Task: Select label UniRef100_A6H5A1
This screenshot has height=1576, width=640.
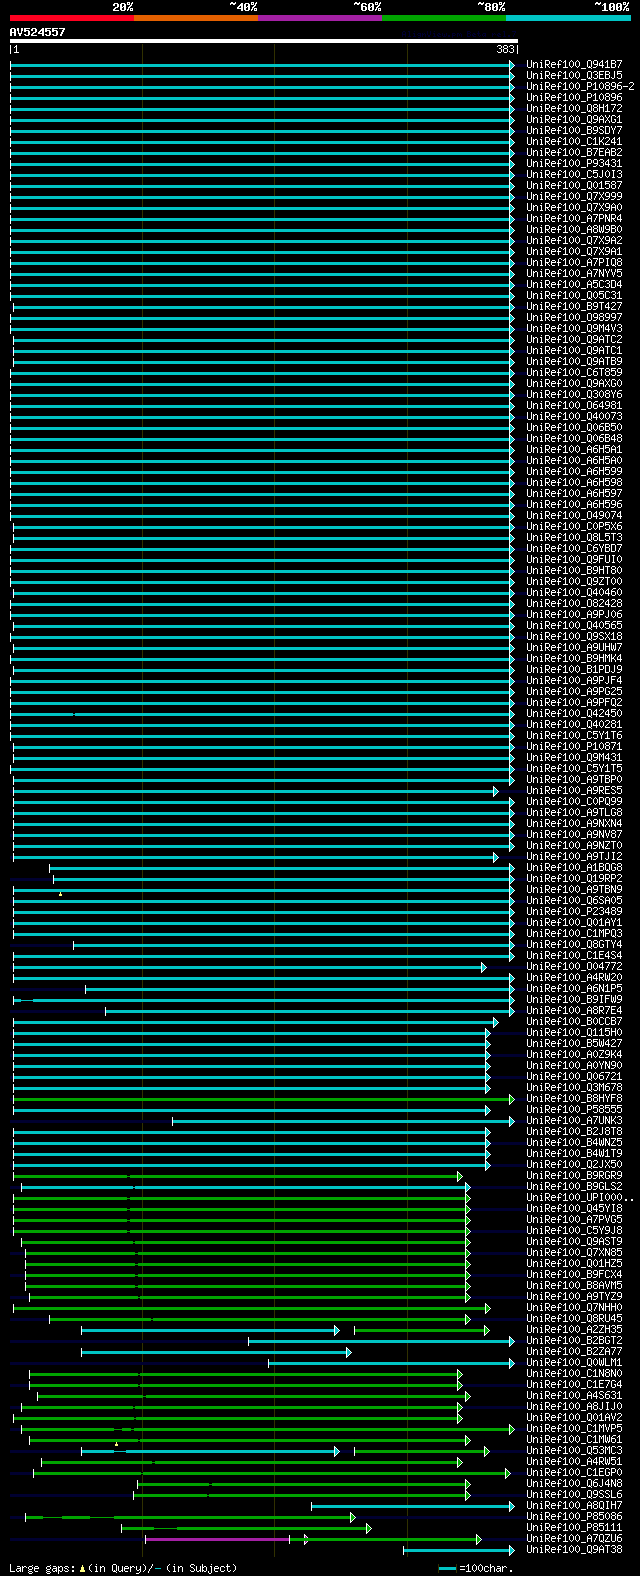Action: point(574,449)
